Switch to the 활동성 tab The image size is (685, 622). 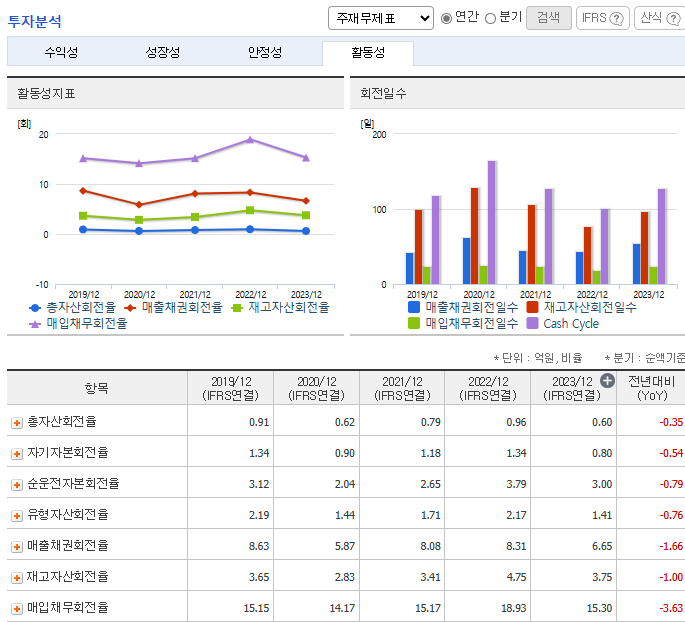pyautogui.click(x=368, y=53)
